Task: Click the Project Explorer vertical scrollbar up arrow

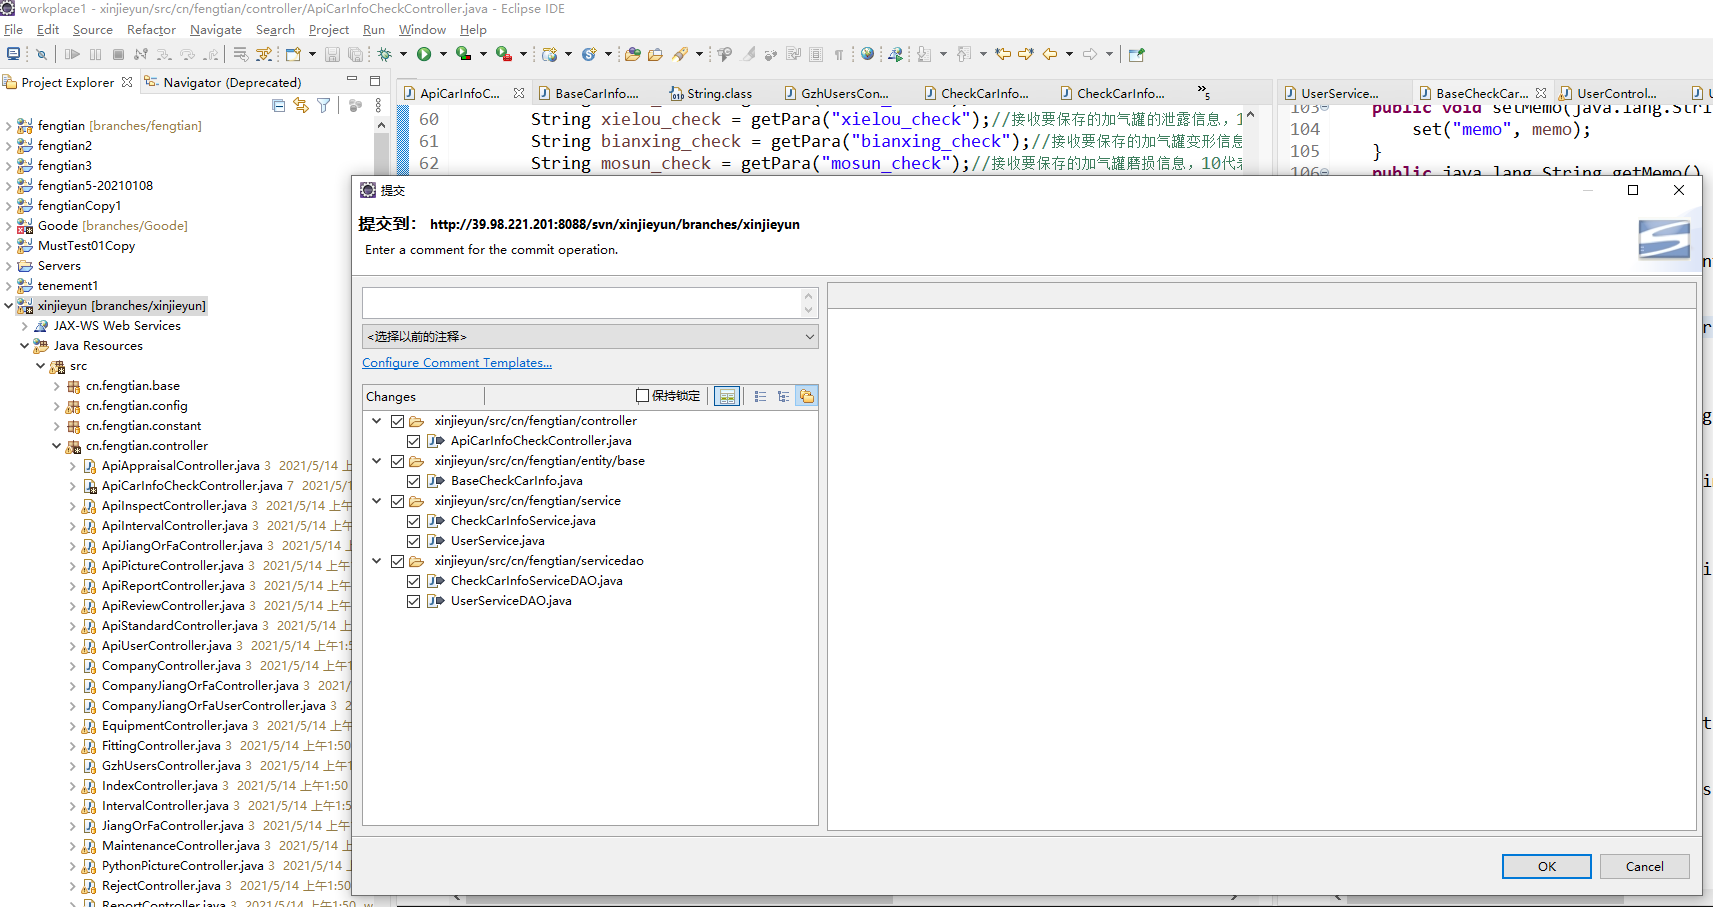Action: 381,125
